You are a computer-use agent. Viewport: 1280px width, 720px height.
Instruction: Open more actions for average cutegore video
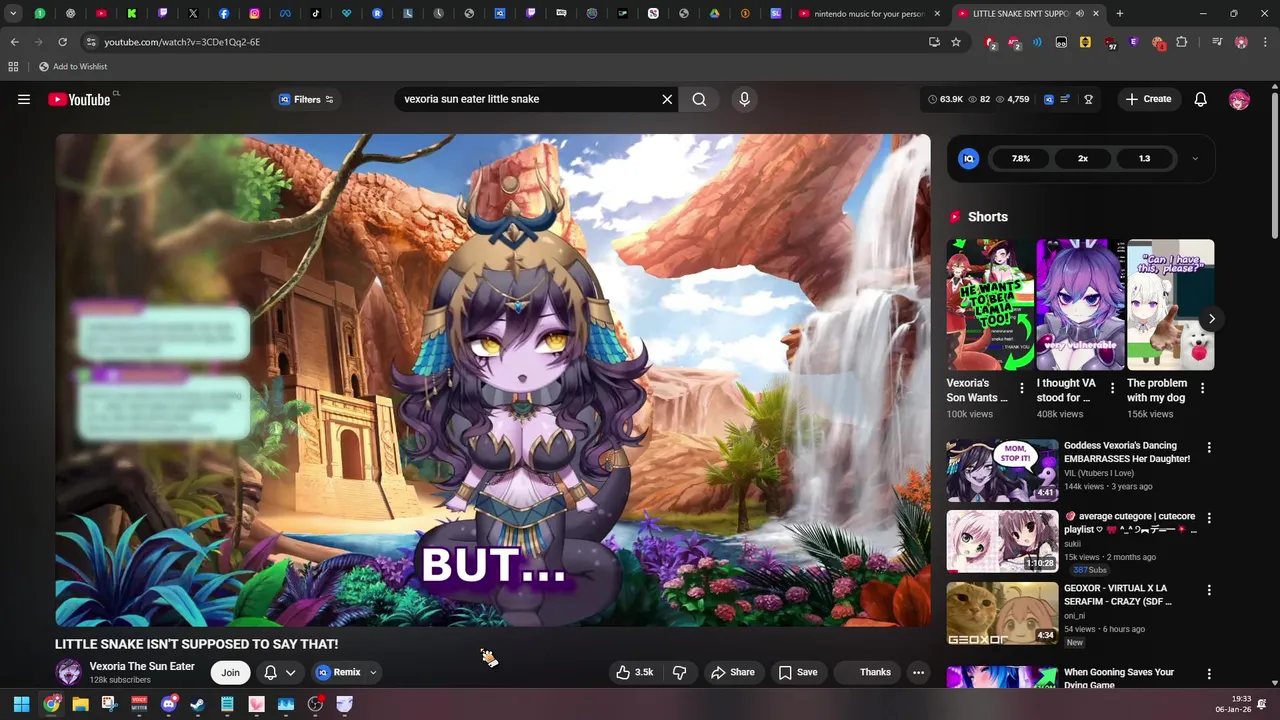[x=1208, y=519]
